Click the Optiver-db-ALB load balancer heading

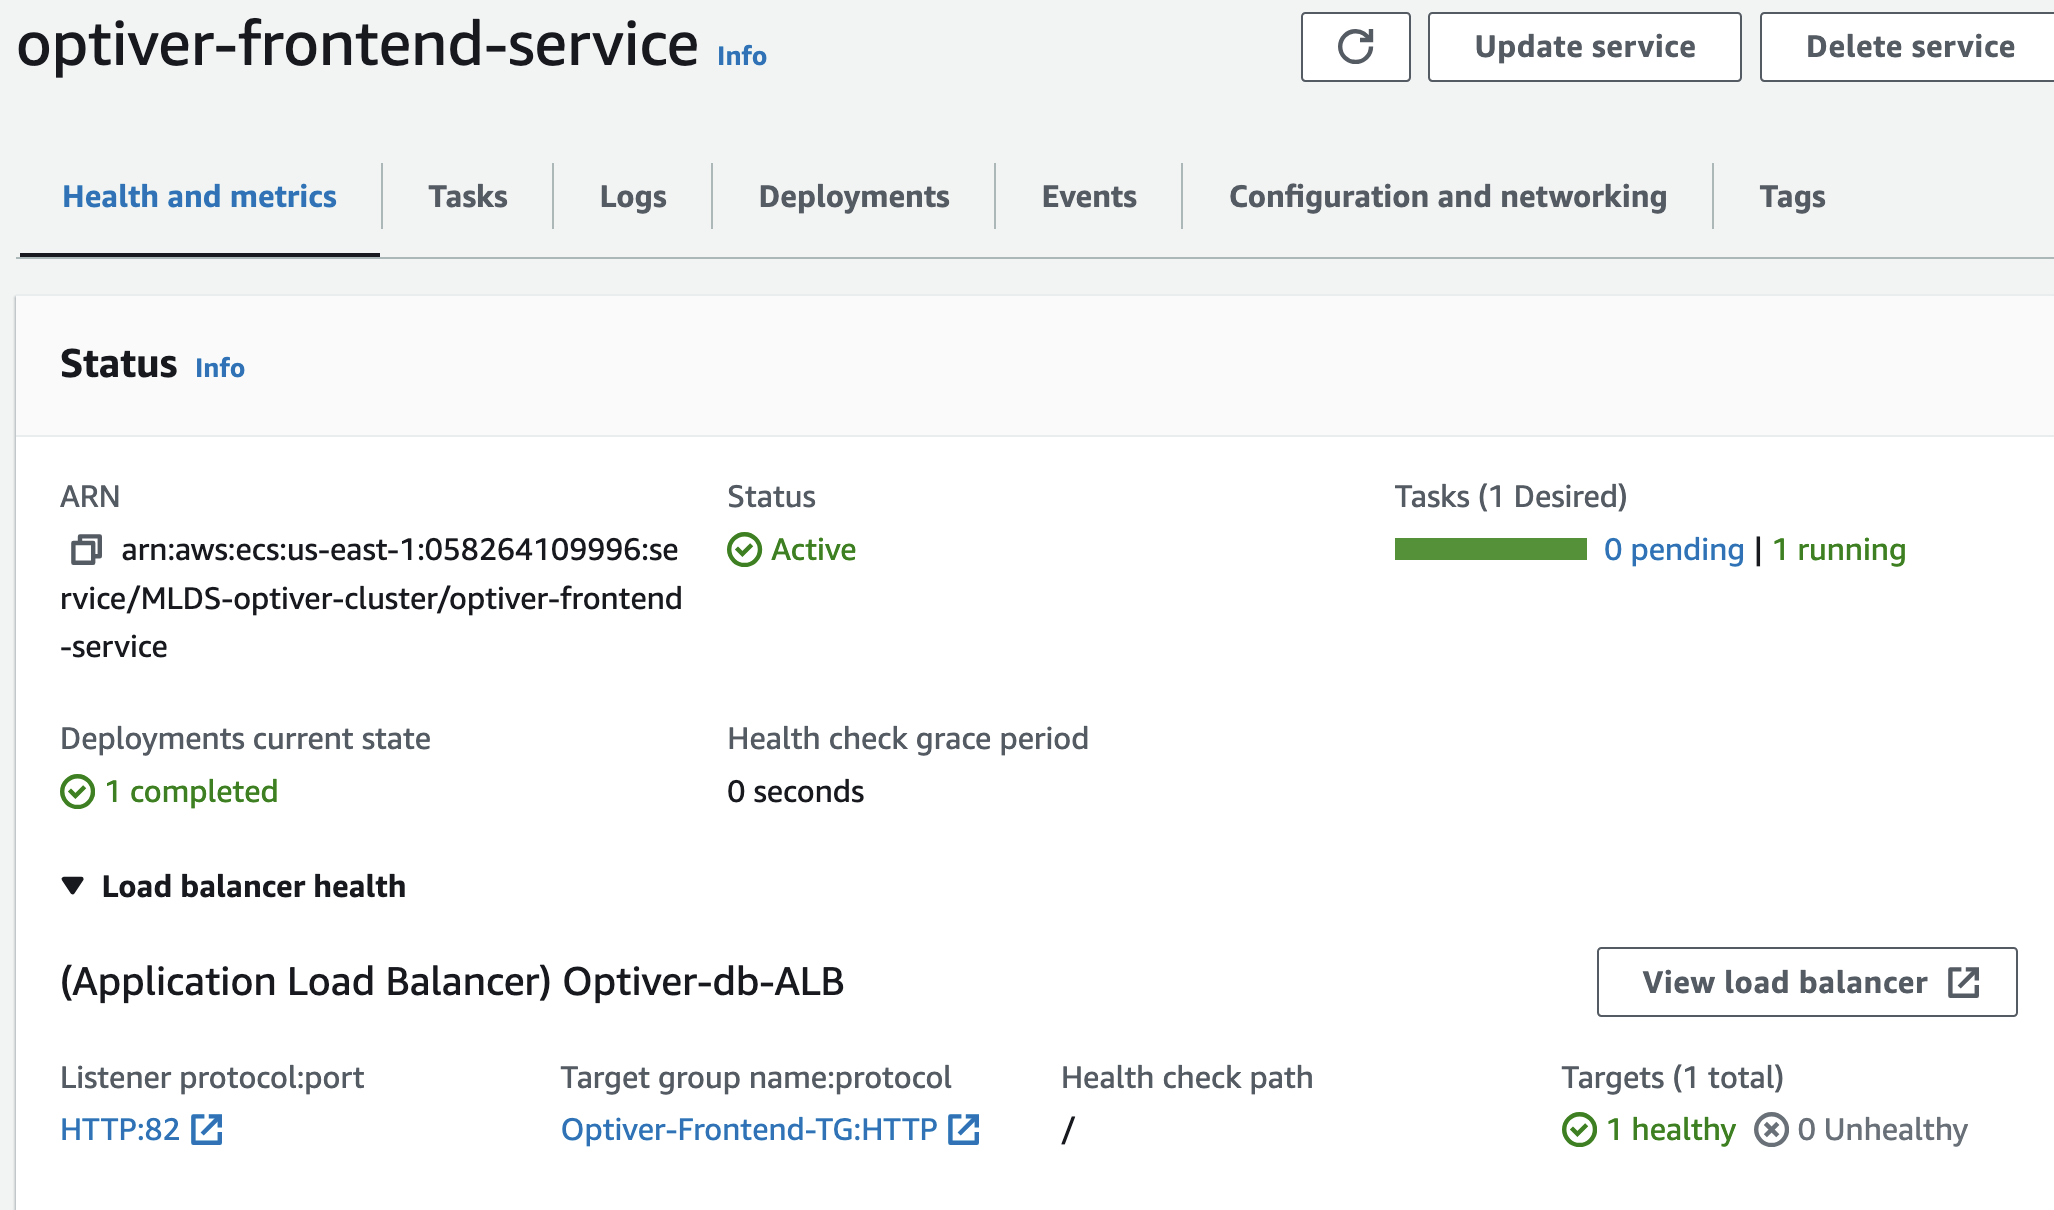click(452, 982)
